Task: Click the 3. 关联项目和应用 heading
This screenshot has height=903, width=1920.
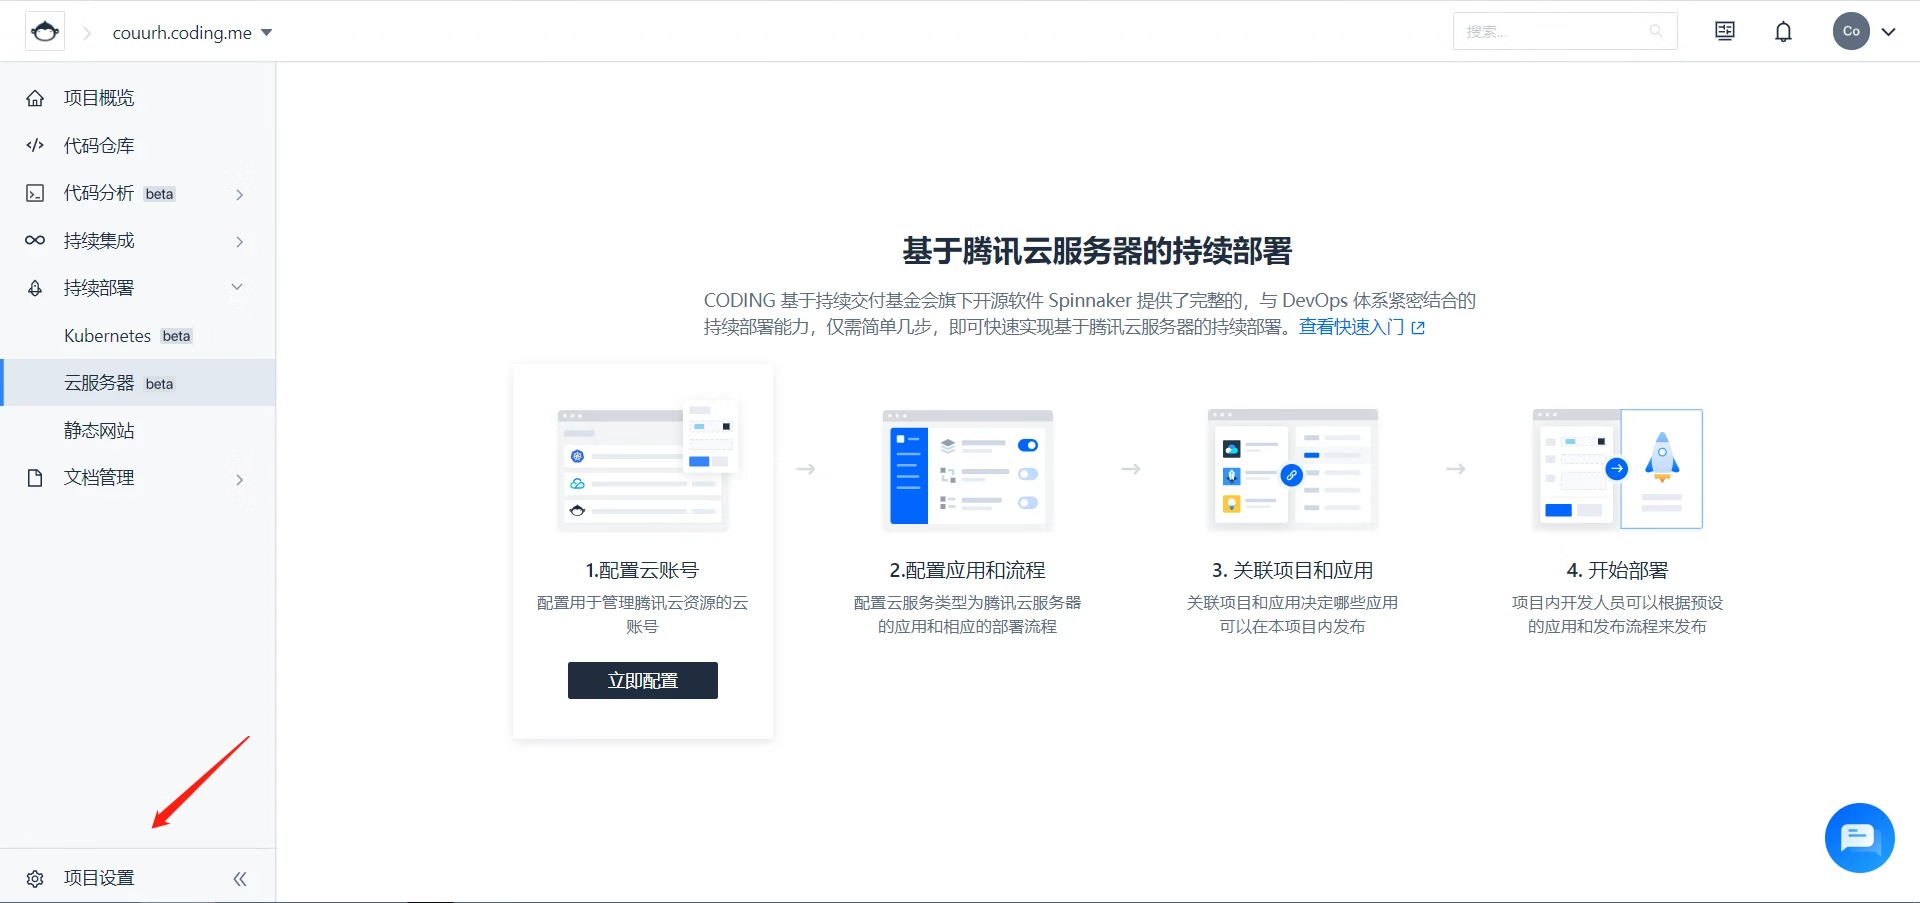Action: (x=1292, y=571)
